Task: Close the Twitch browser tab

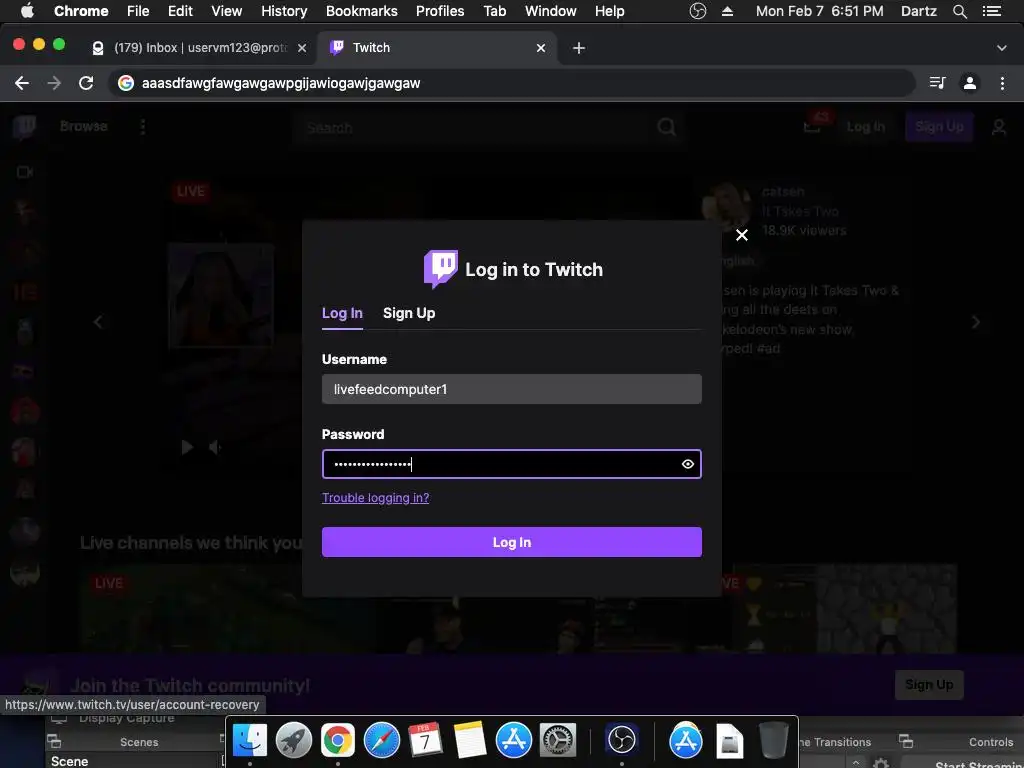Action: [x=541, y=48]
